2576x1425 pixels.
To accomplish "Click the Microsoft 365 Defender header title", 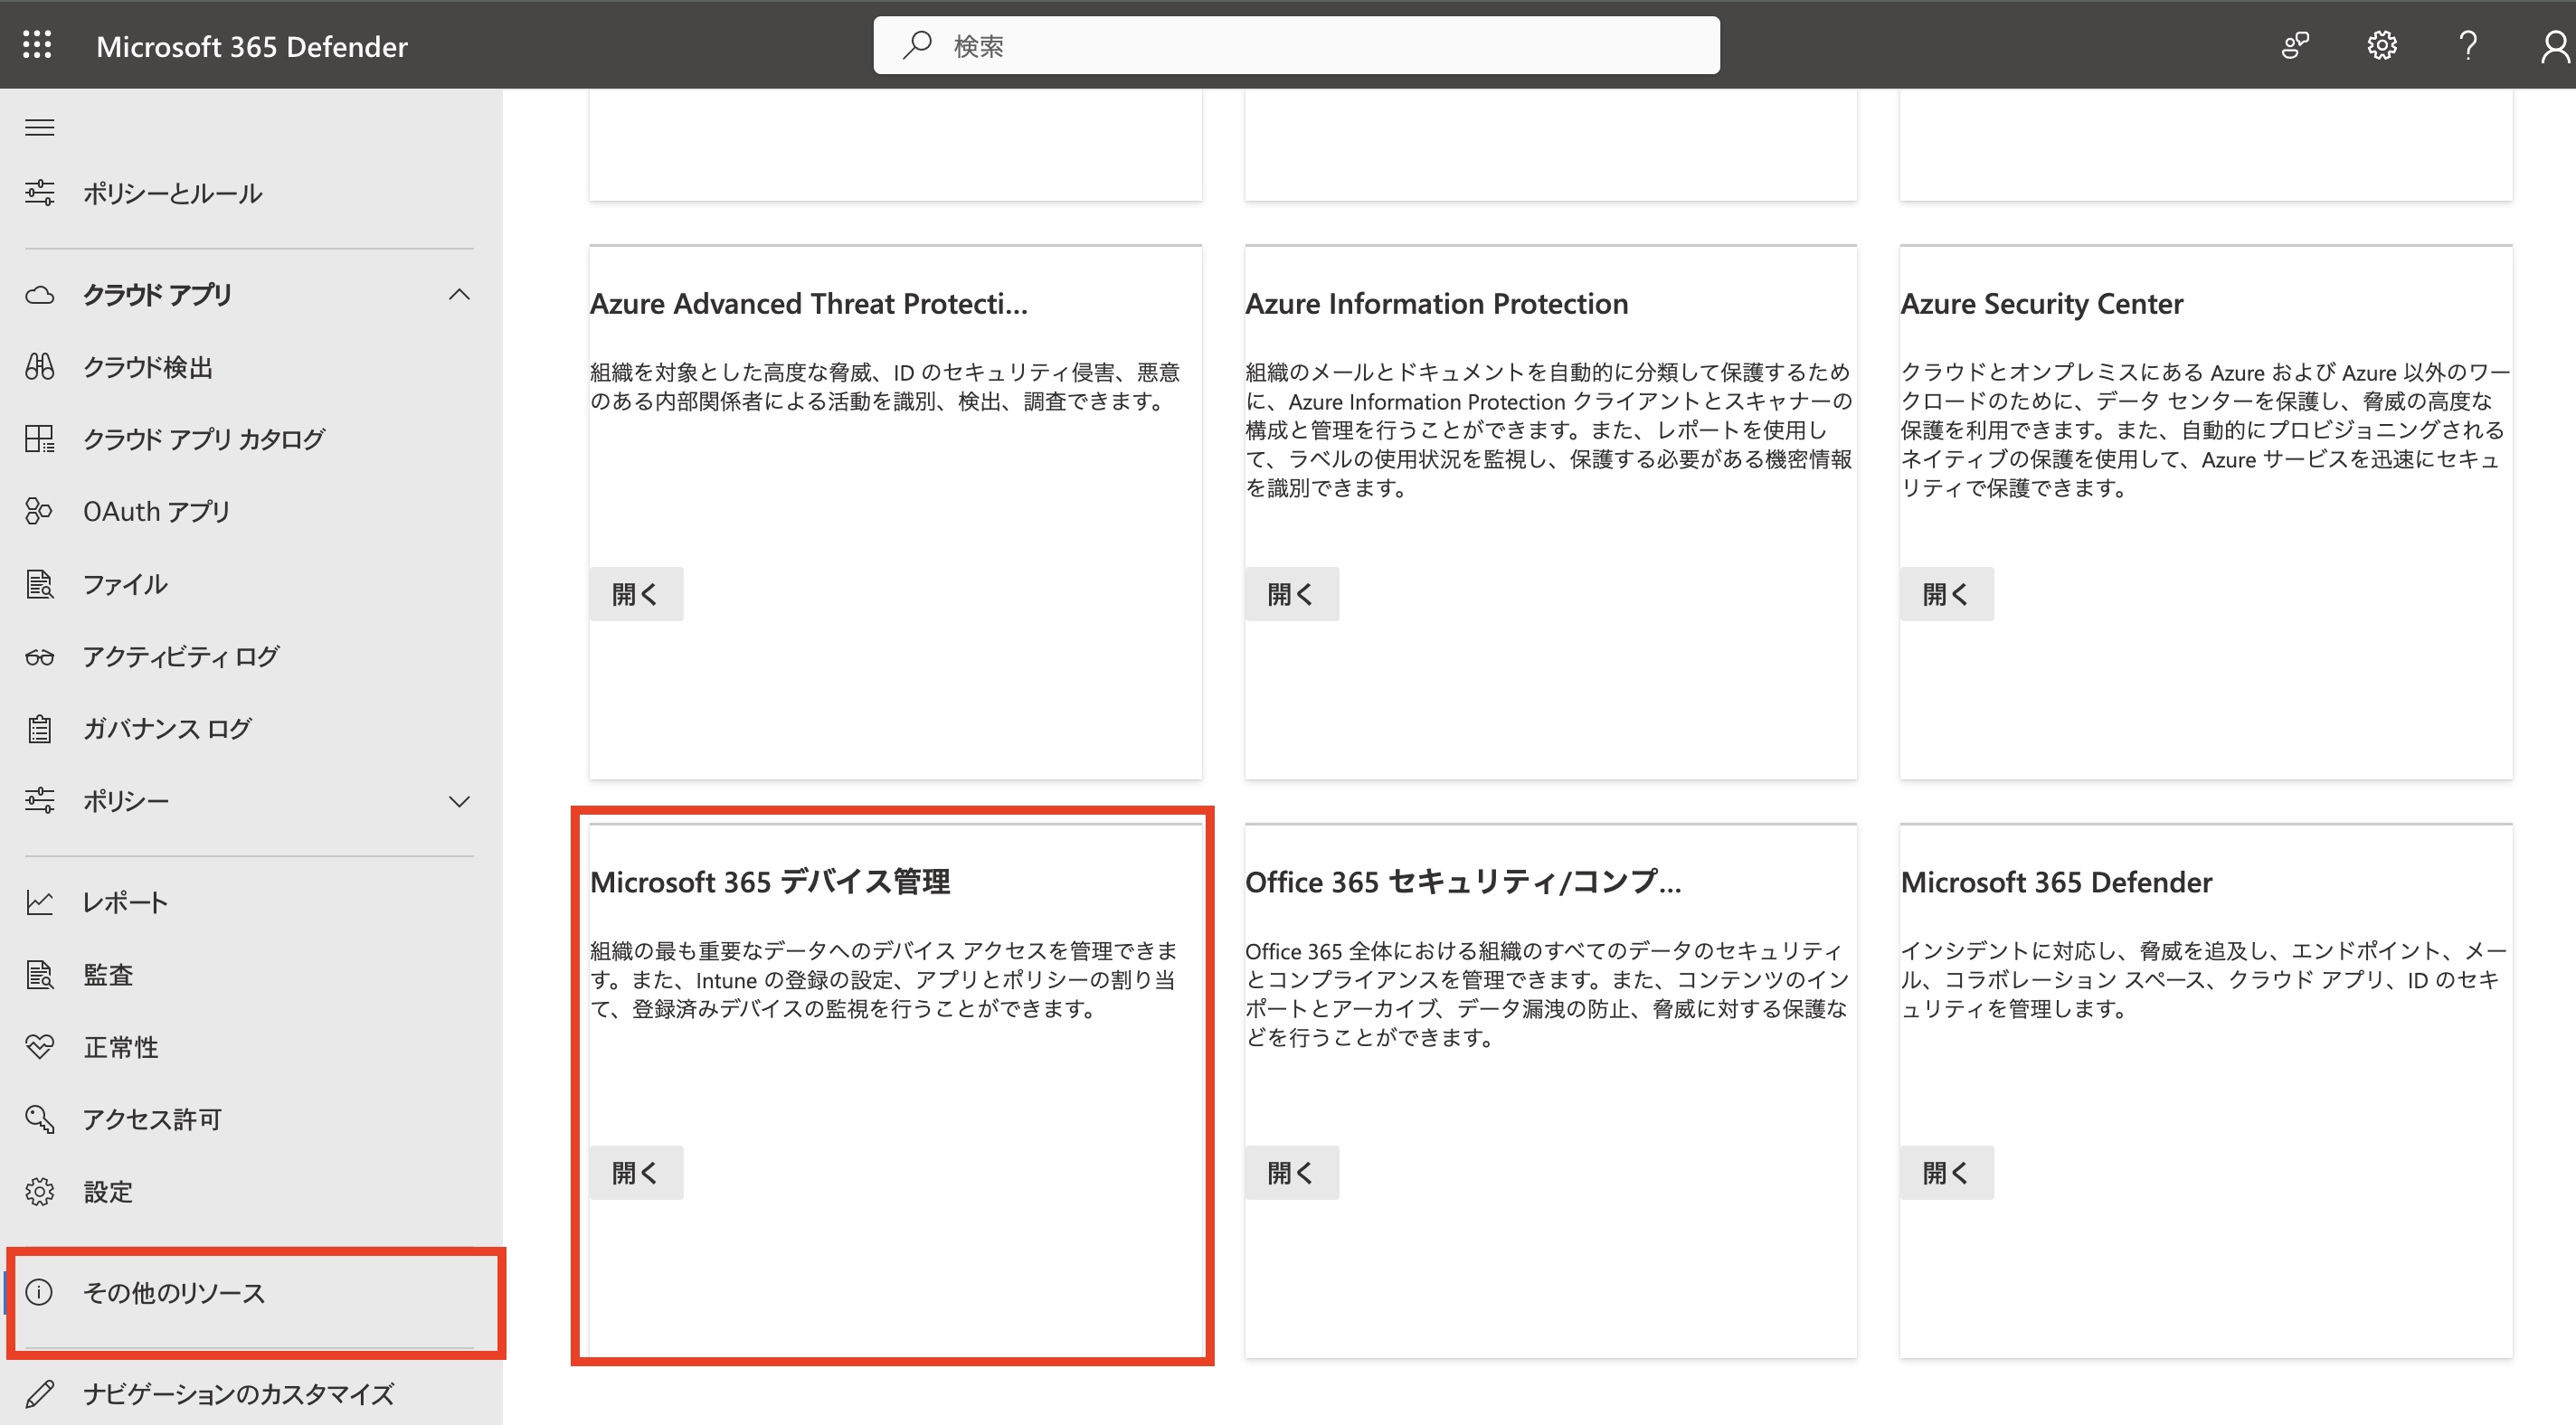I will [252, 46].
